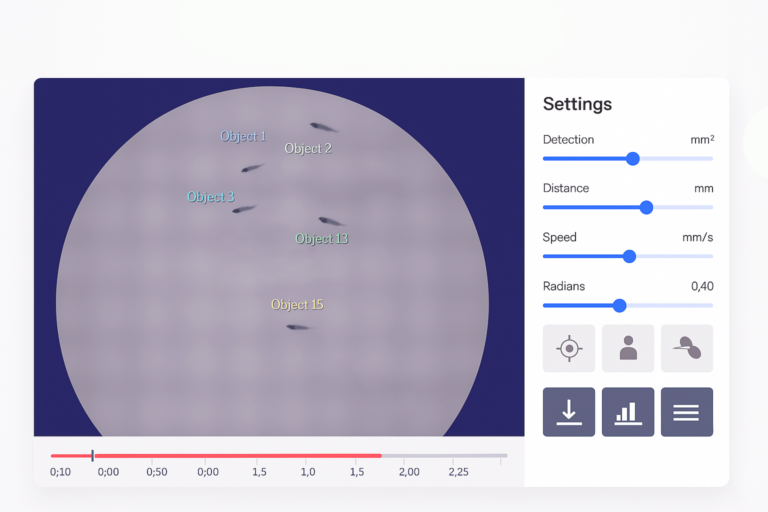Click the Object 13 tracking label
The height and width of the screenshot is (512, 768).
click(322, 239)
